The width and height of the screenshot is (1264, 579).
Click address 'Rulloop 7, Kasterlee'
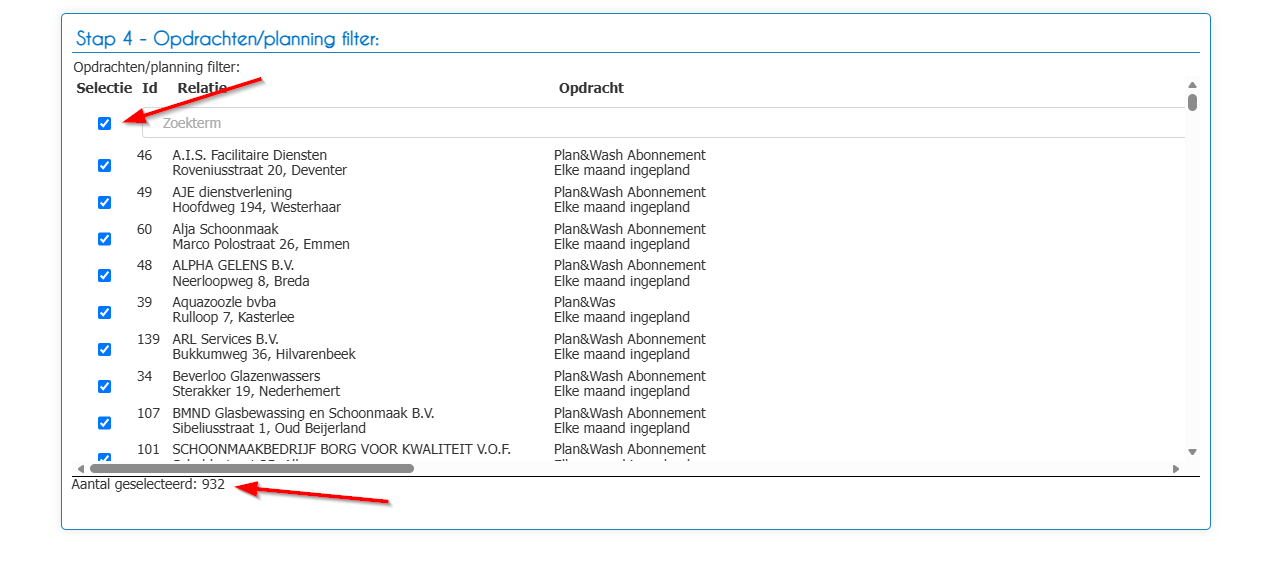(233, 317)
